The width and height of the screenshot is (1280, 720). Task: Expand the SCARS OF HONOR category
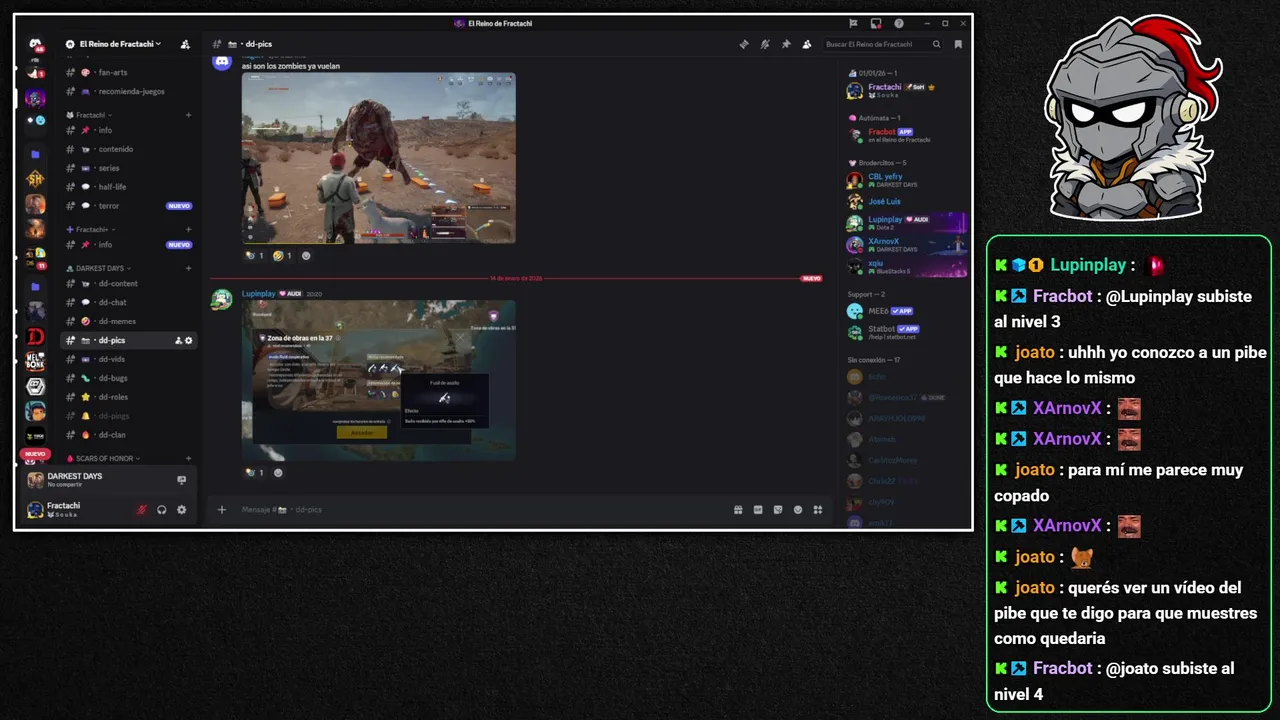tap(104, 458)
